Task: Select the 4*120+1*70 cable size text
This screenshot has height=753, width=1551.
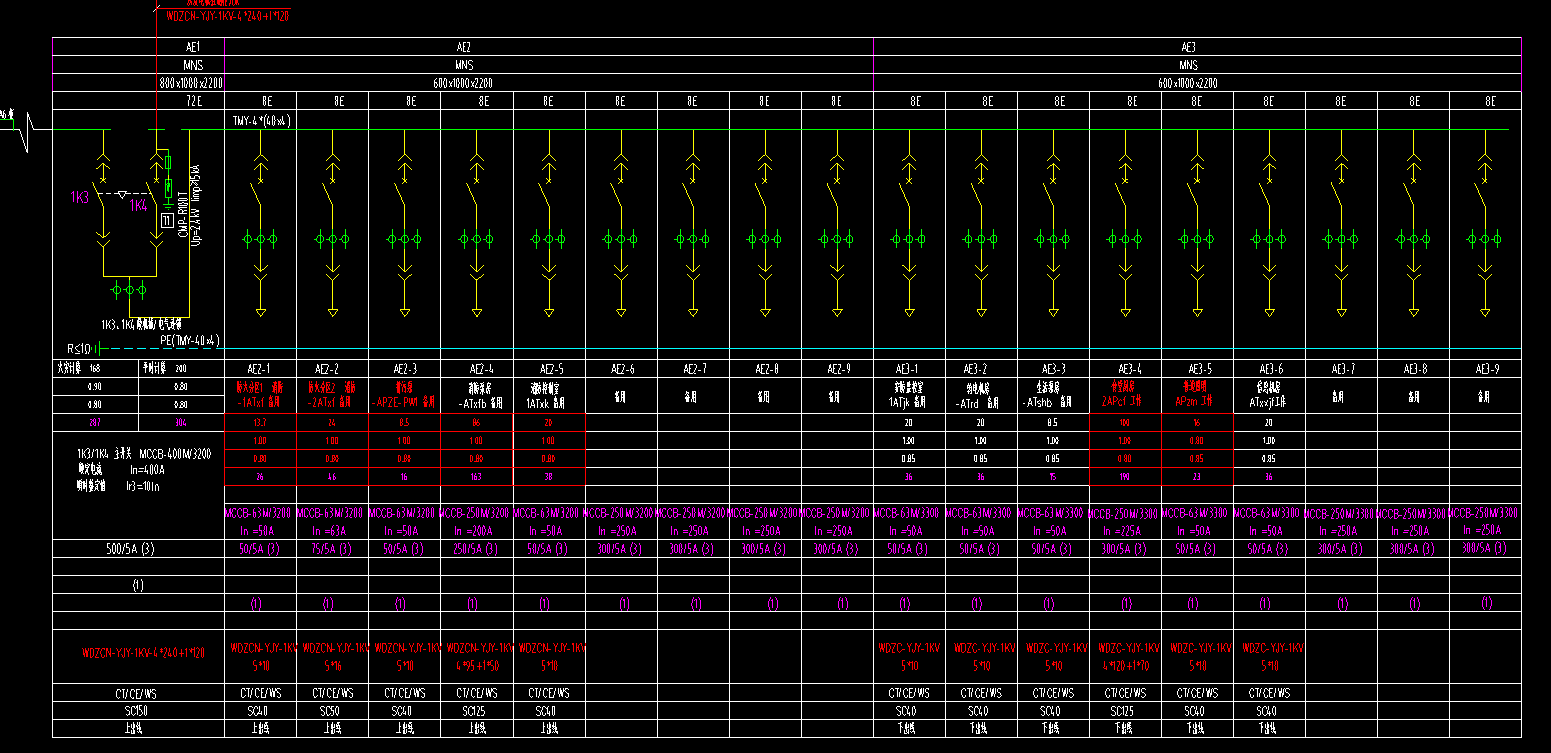Action: (x=1124, y=665)
